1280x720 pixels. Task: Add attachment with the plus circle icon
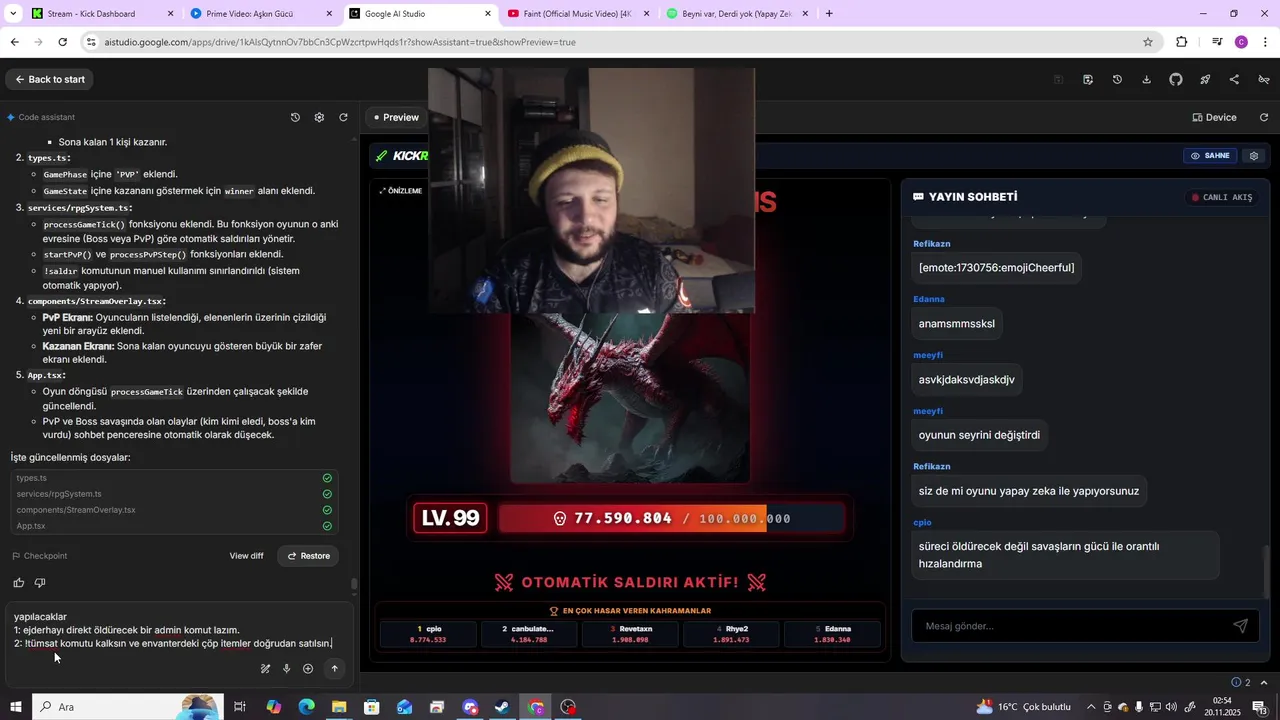pos(308,669)
